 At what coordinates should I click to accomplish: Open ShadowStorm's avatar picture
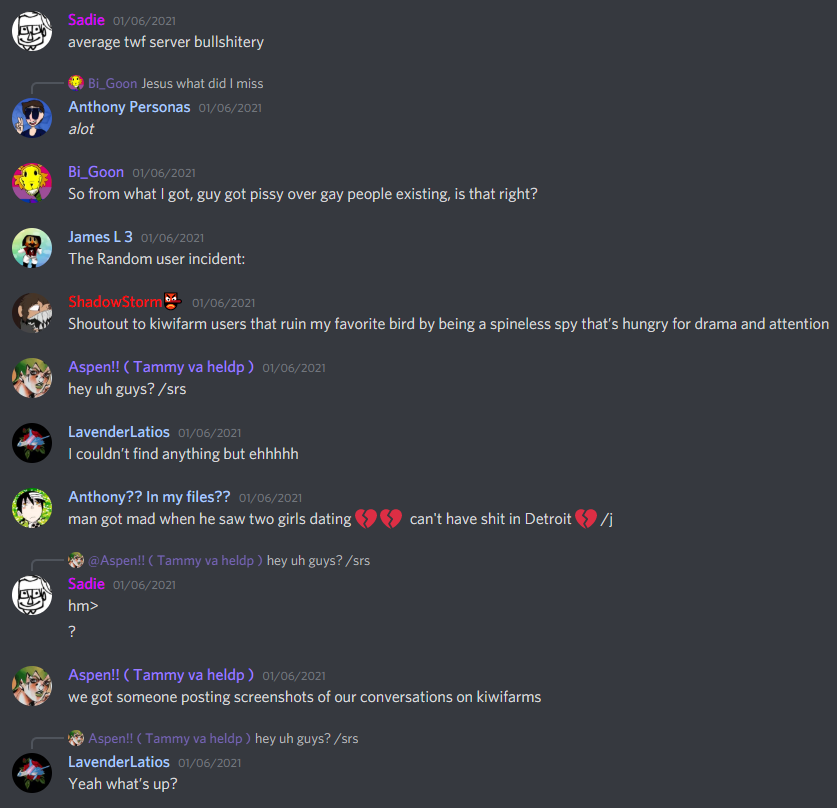point(32,313)
